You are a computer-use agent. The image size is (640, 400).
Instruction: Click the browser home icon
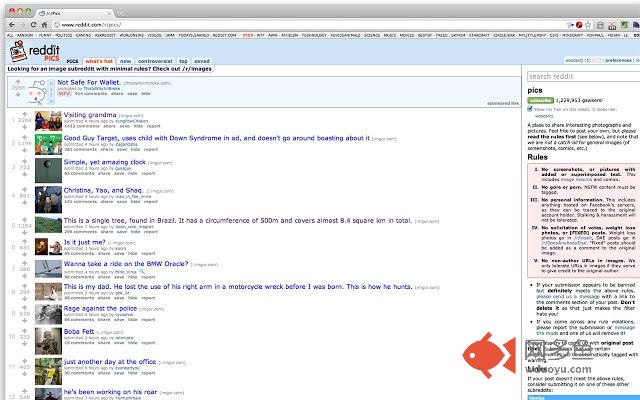click(44, 25)
